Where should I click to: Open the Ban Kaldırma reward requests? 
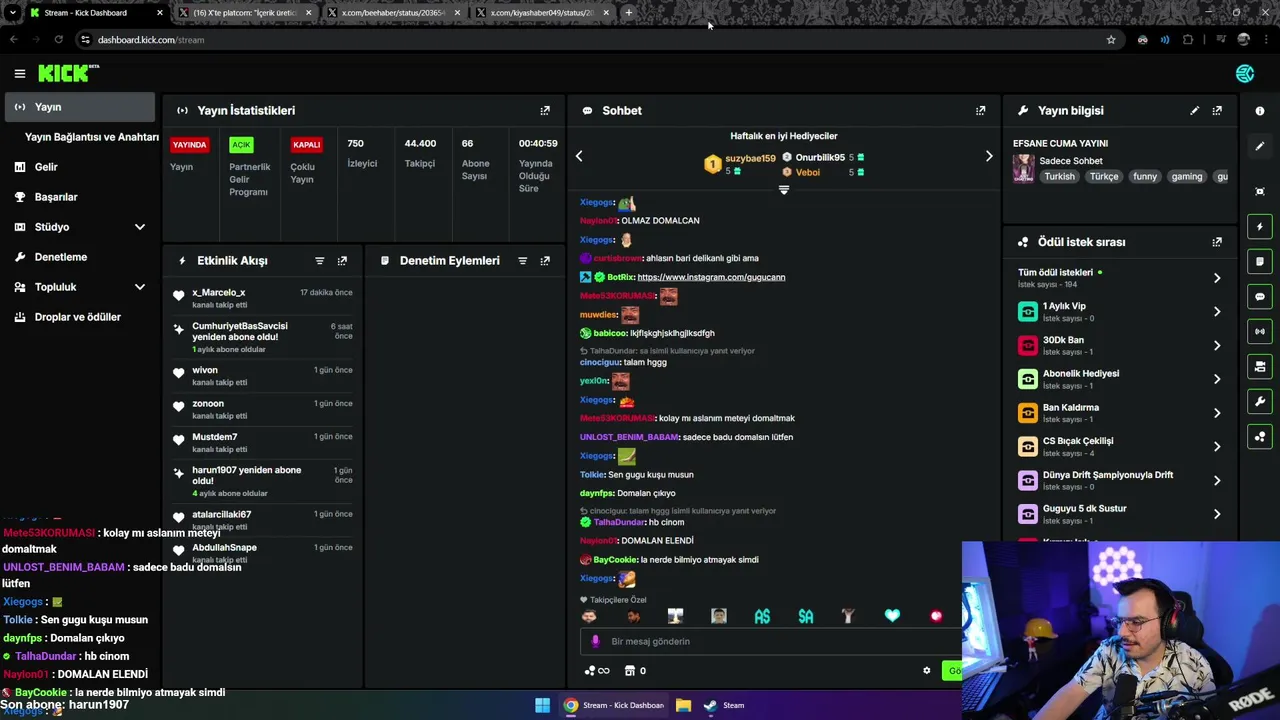click(x=1119, y=413)
